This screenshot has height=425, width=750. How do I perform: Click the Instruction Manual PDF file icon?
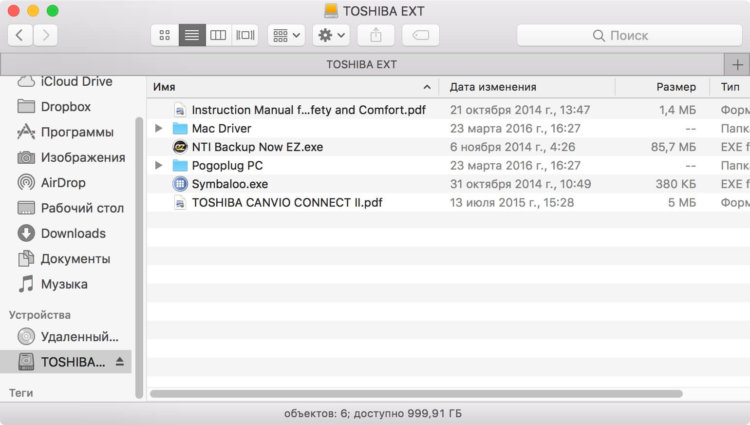180,110
